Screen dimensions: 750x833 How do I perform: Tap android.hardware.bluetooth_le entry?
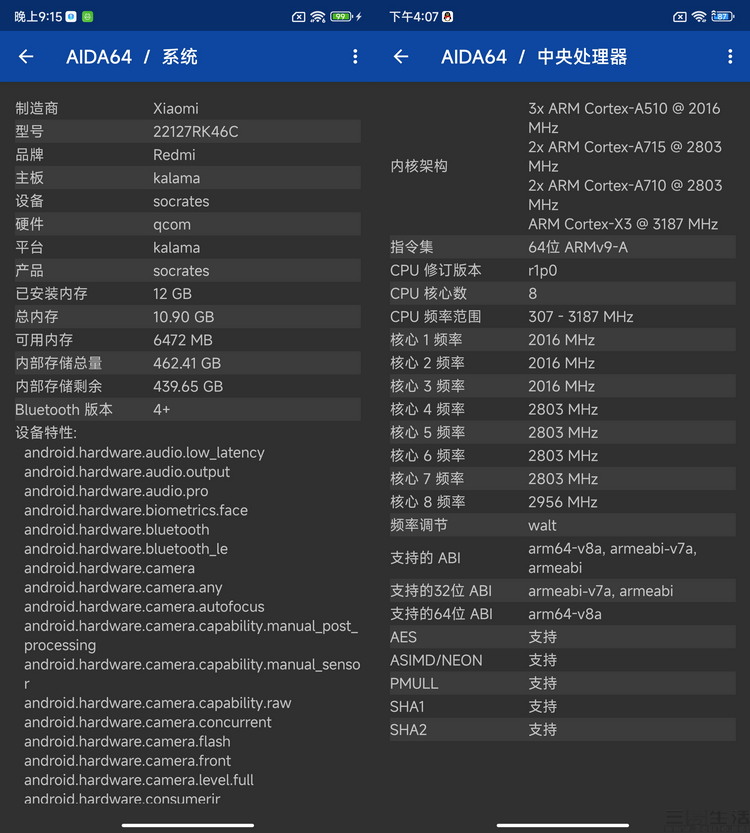click(126, 549)
